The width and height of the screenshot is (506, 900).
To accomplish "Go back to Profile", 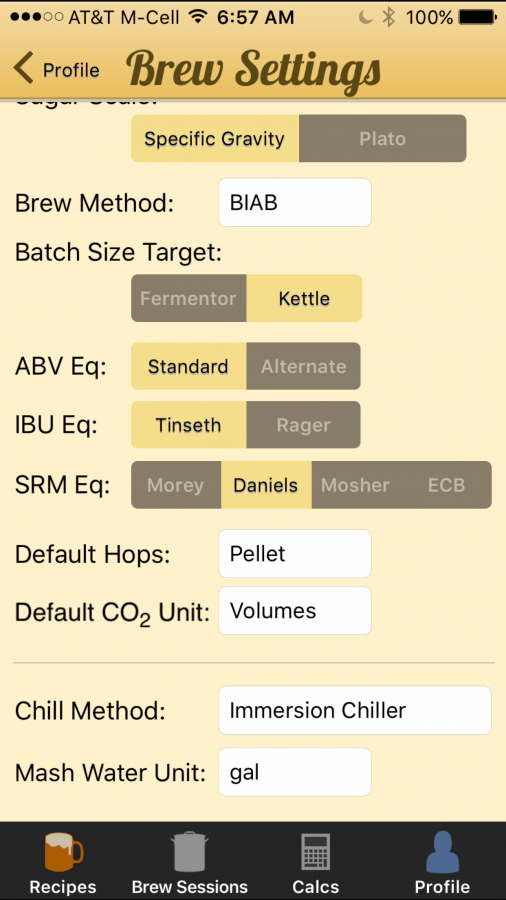I will (x=56, y=69).
